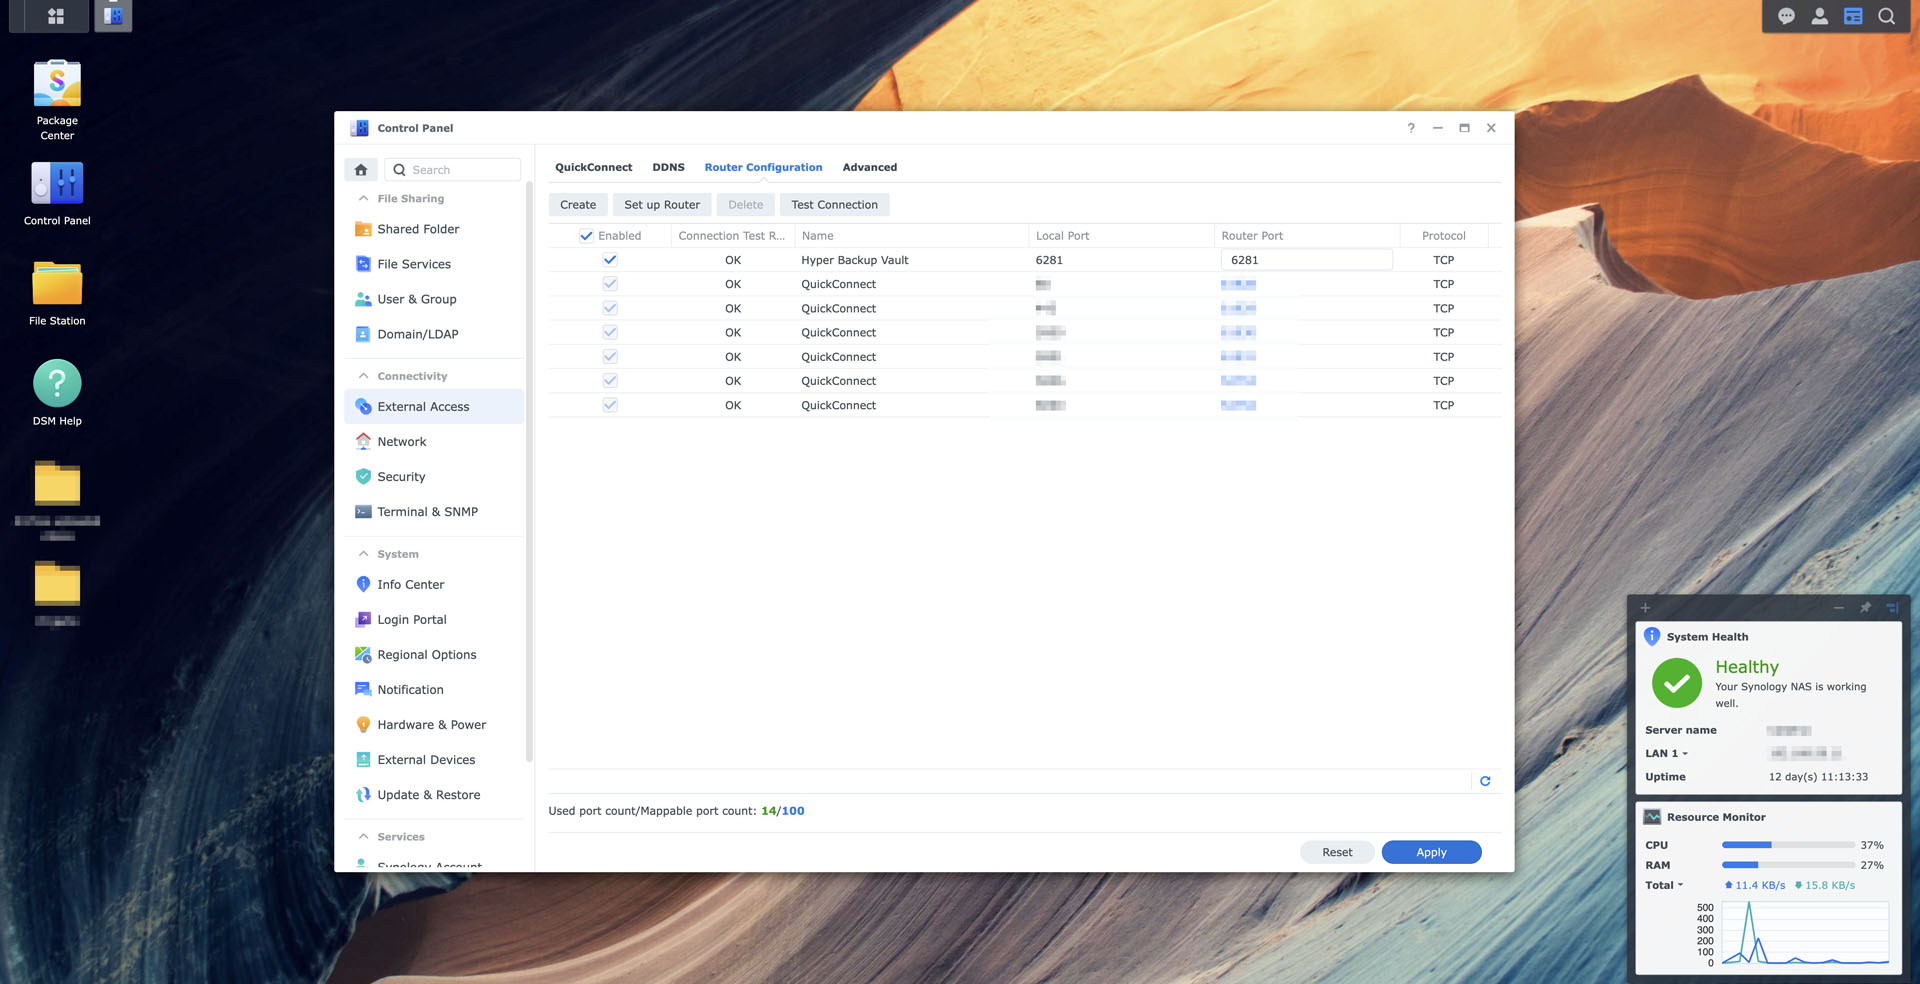Open File Services in sidebar
This screenshot has height=984, width=1920.
pyautogui.click(x=434, y=264)
